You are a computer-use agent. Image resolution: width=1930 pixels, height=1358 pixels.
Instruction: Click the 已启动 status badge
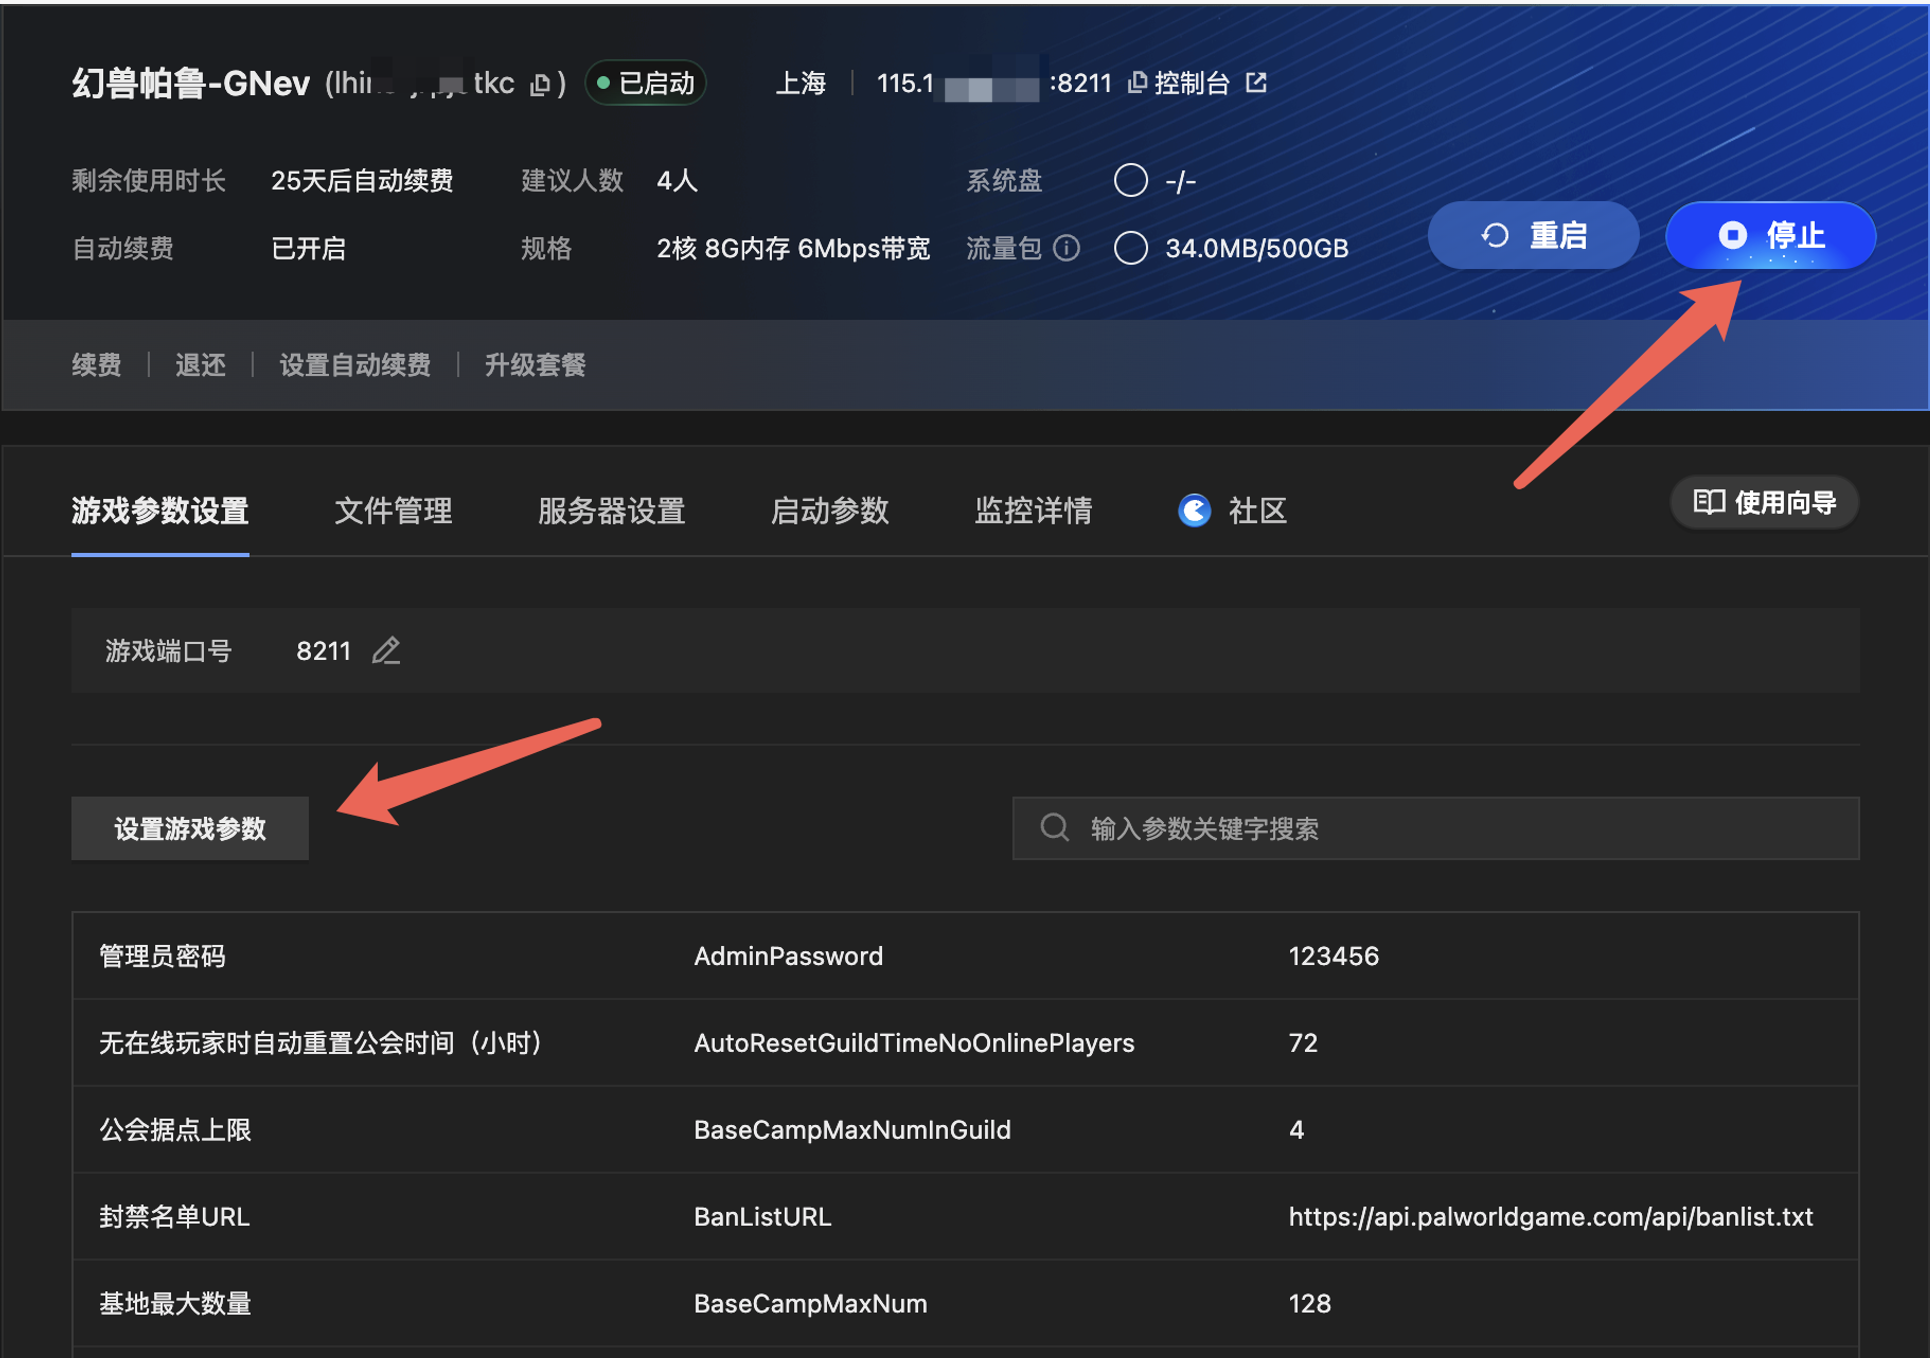click(645, 83)
